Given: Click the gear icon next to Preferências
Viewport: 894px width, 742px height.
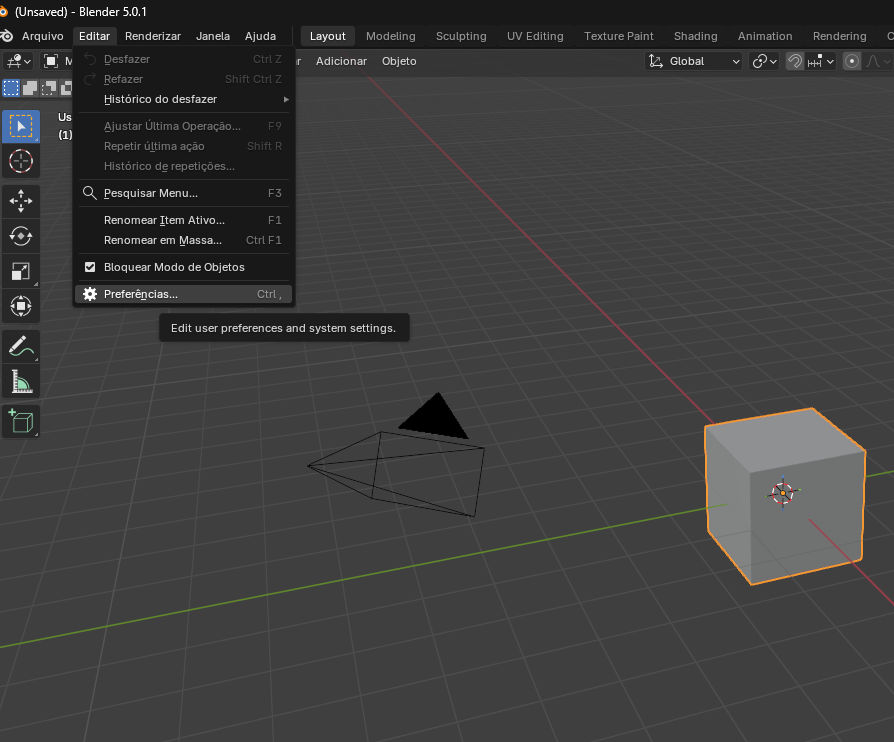Looking at the screenshot, I should tap(90, 294).
